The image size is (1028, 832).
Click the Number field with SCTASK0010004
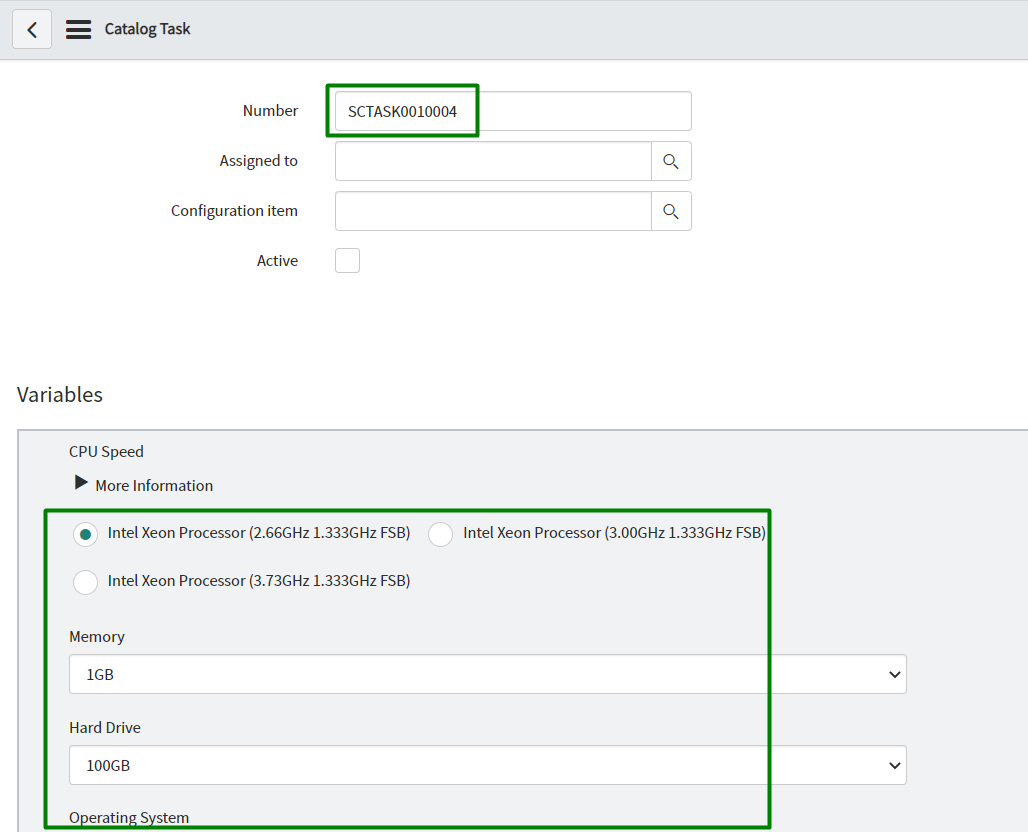click(512, 111)
